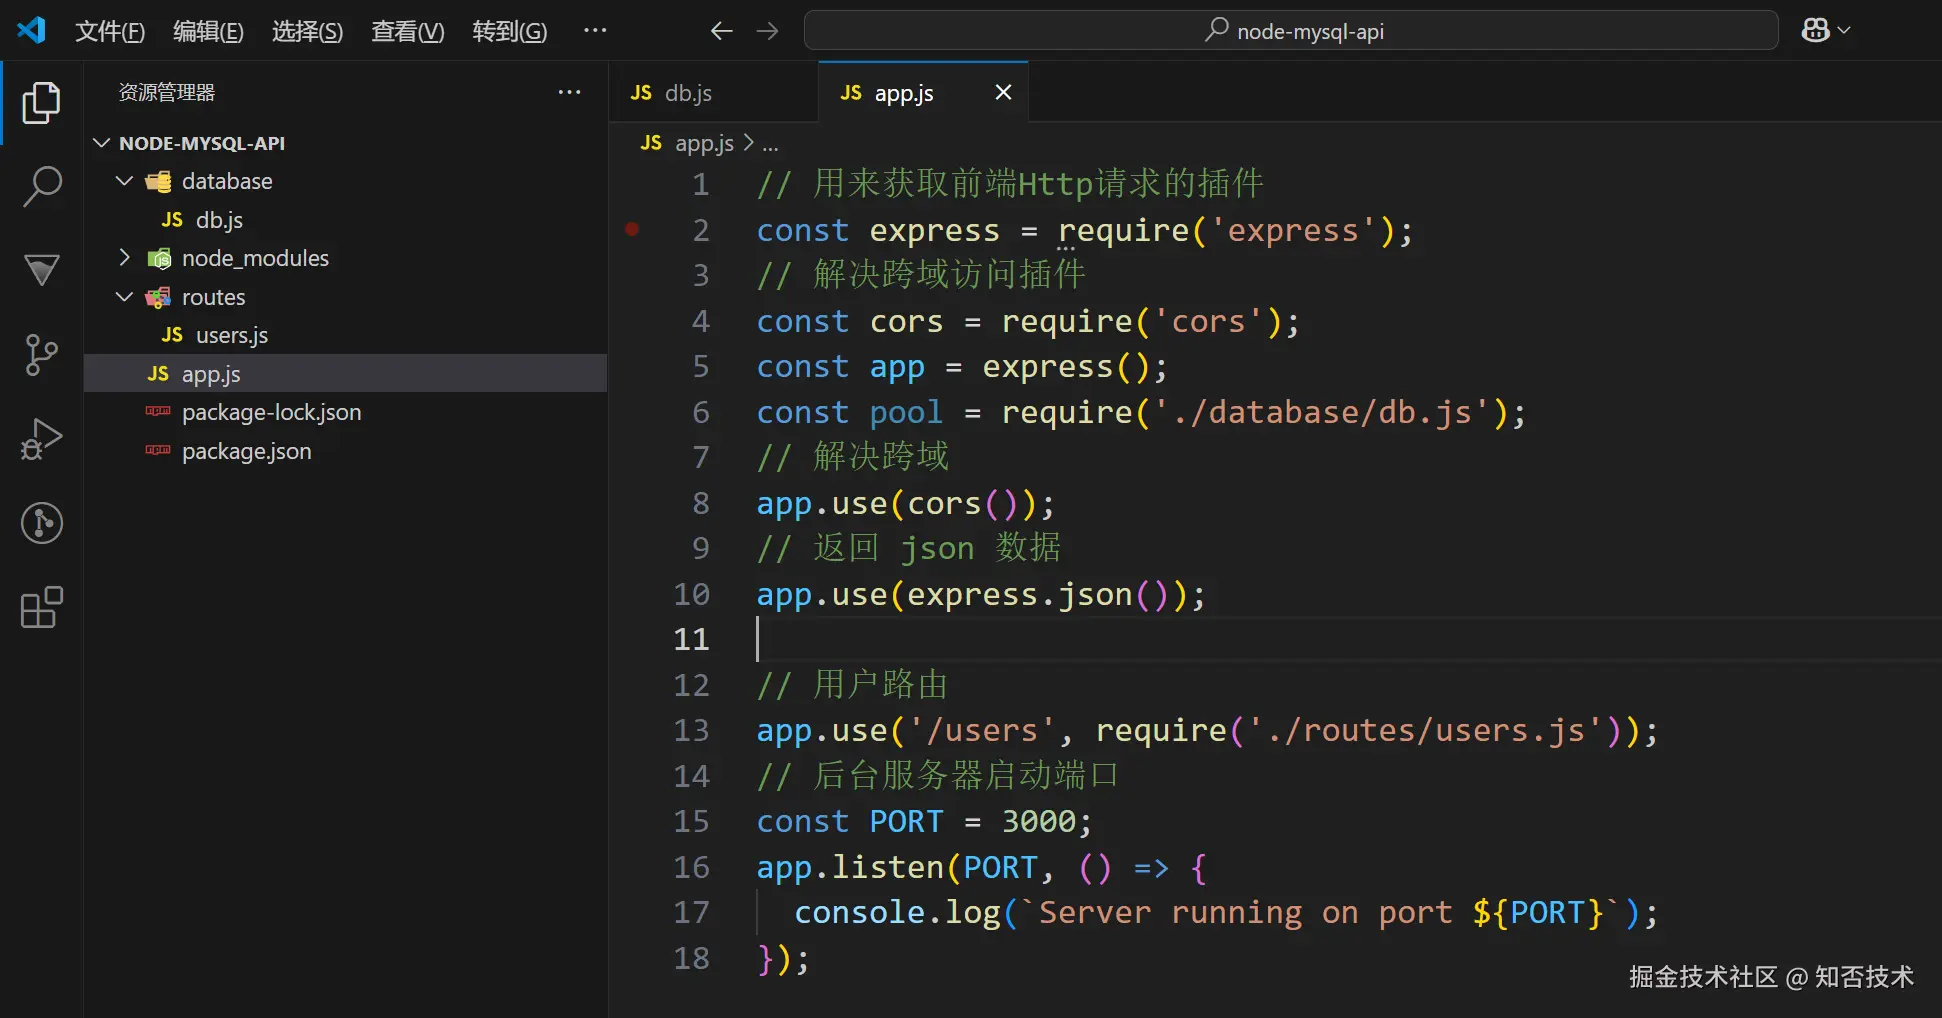The image size is (1942, 1018).
Task: Click the '/users' route string on line 13
Action: point(982,731)
